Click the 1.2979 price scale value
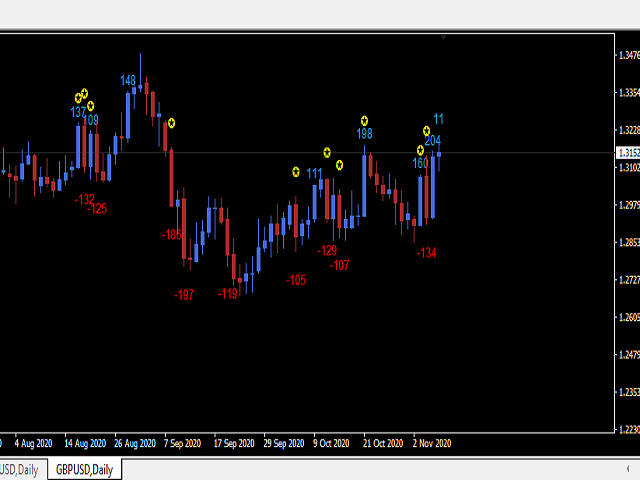The height and width of the screenshot is (480, 640). click(629, 205)
